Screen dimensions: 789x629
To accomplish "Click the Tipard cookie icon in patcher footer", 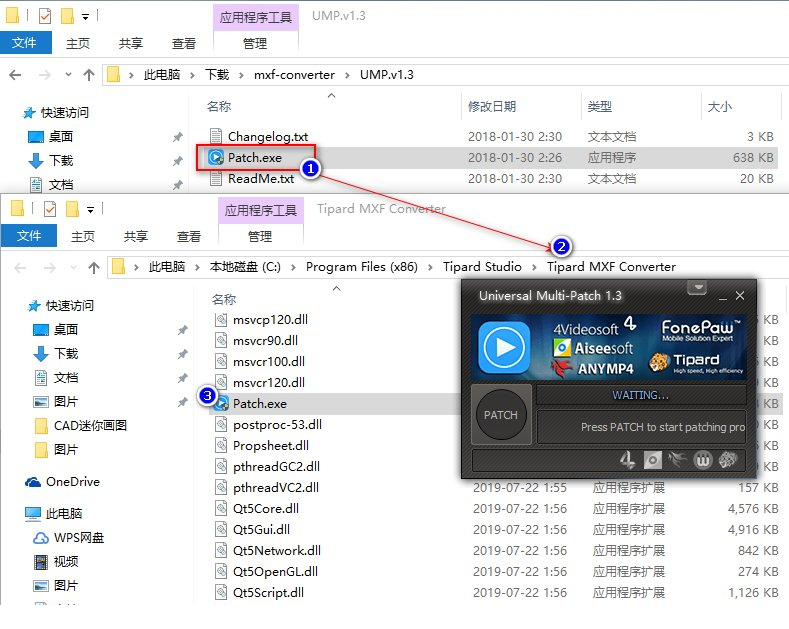I will (x=728, y=460).
